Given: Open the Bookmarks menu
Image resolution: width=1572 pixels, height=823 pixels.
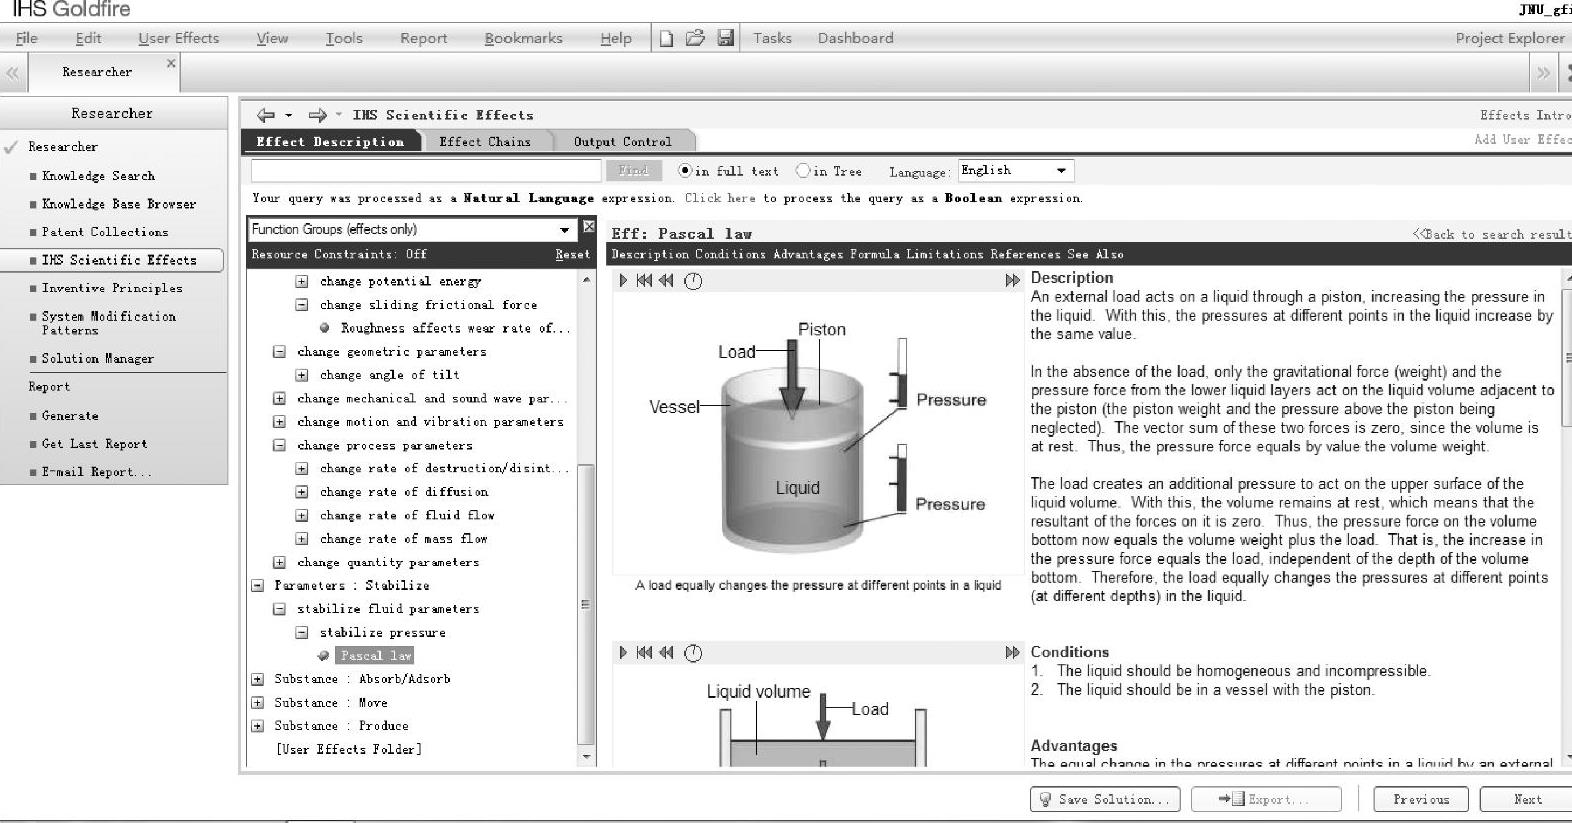Looking at the screenshot, I should click(523, 38).
